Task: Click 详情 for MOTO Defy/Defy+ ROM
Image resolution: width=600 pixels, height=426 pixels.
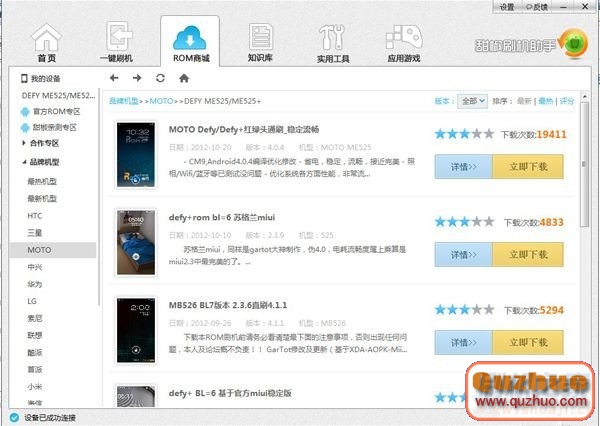Action: (463, 166)
